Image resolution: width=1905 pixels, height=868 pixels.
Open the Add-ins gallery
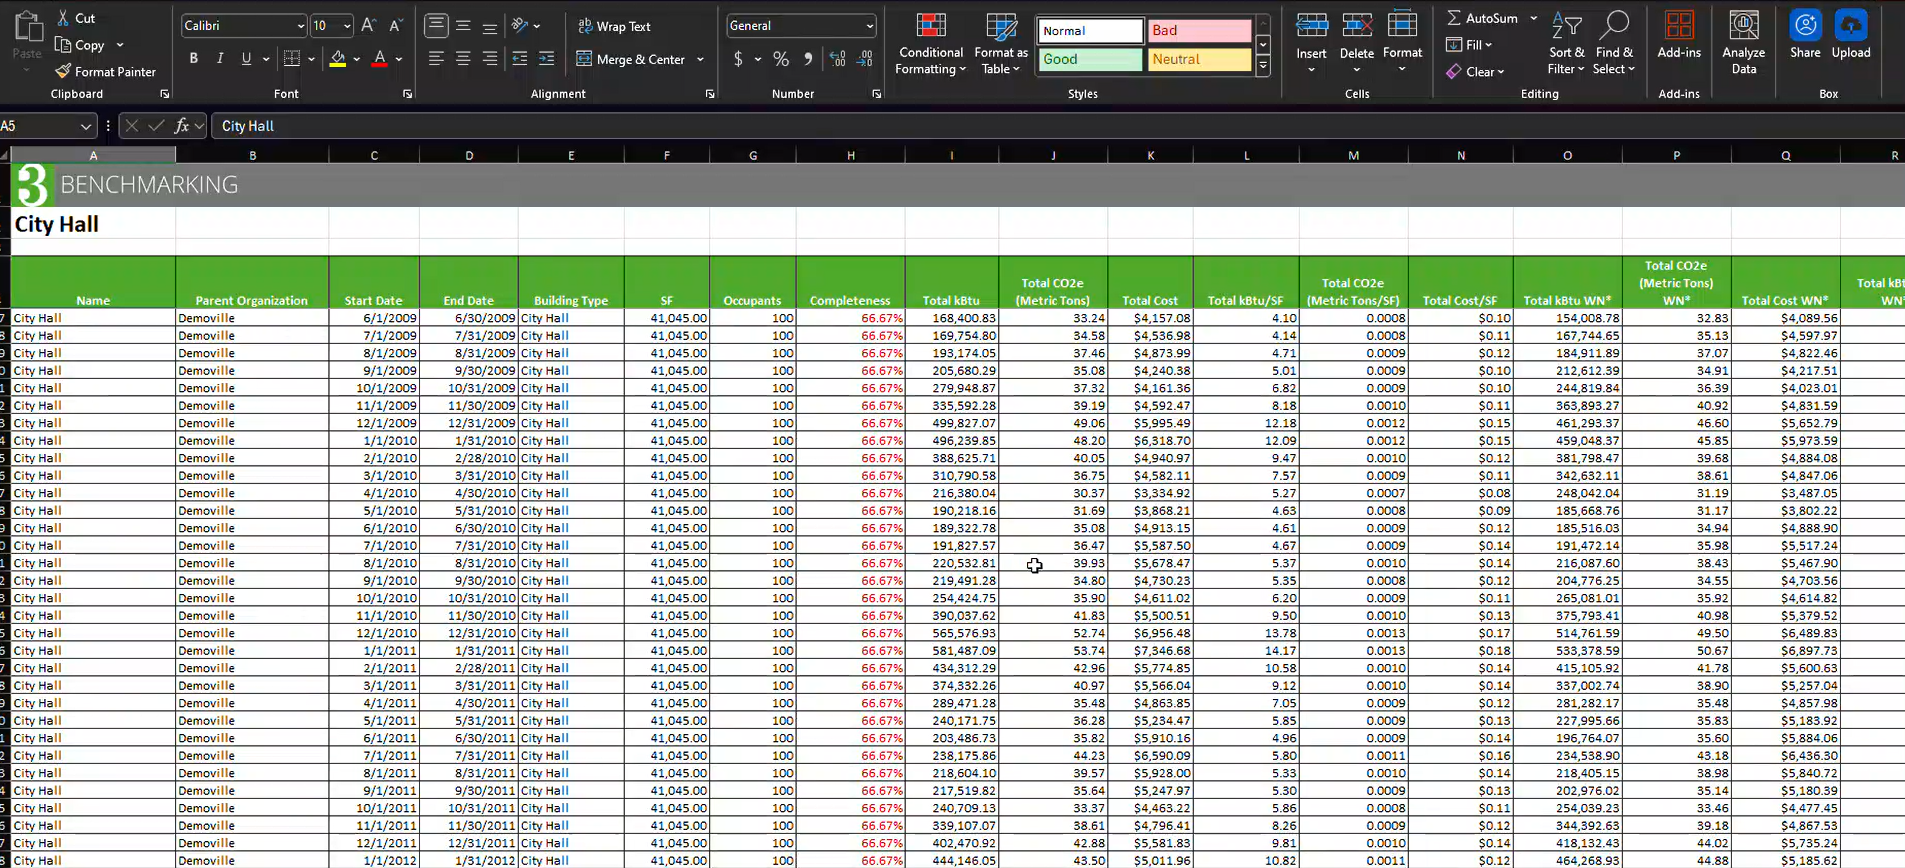tap(1678, 36)
